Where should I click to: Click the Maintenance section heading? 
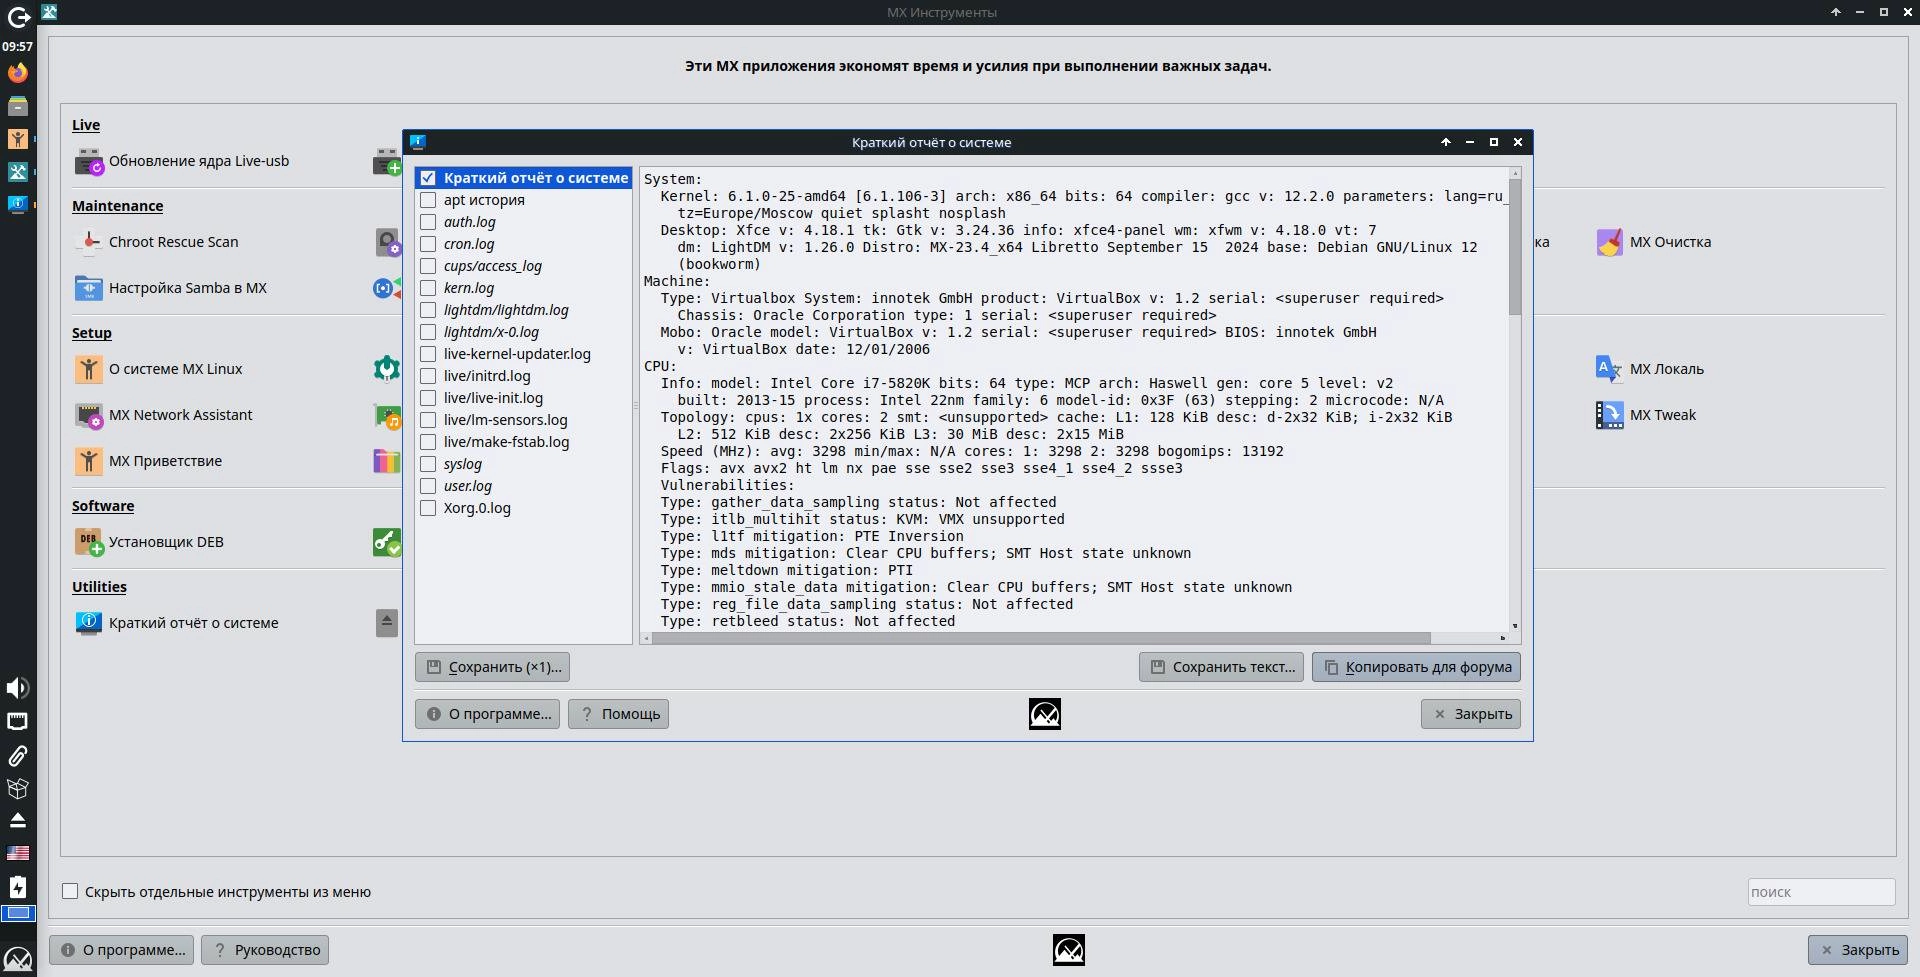(117, 206)
